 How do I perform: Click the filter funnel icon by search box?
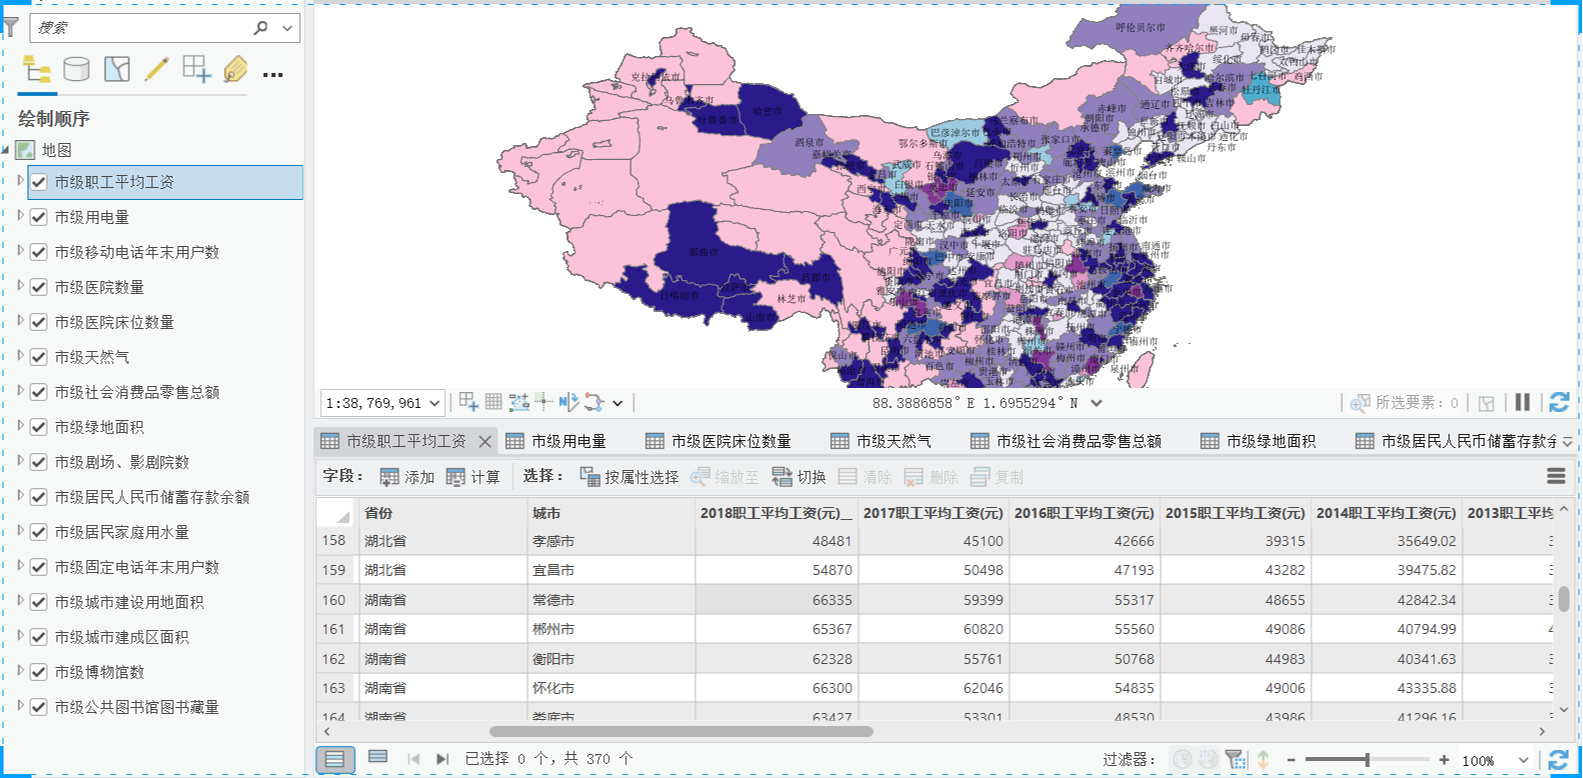coord(10,28)
